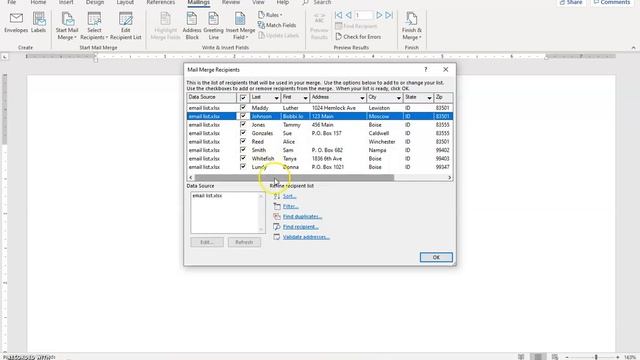Image resolution: width=640 pixels, height=360 pixels.
Task: Go to previous record arrow
Action: click(349, 15)
